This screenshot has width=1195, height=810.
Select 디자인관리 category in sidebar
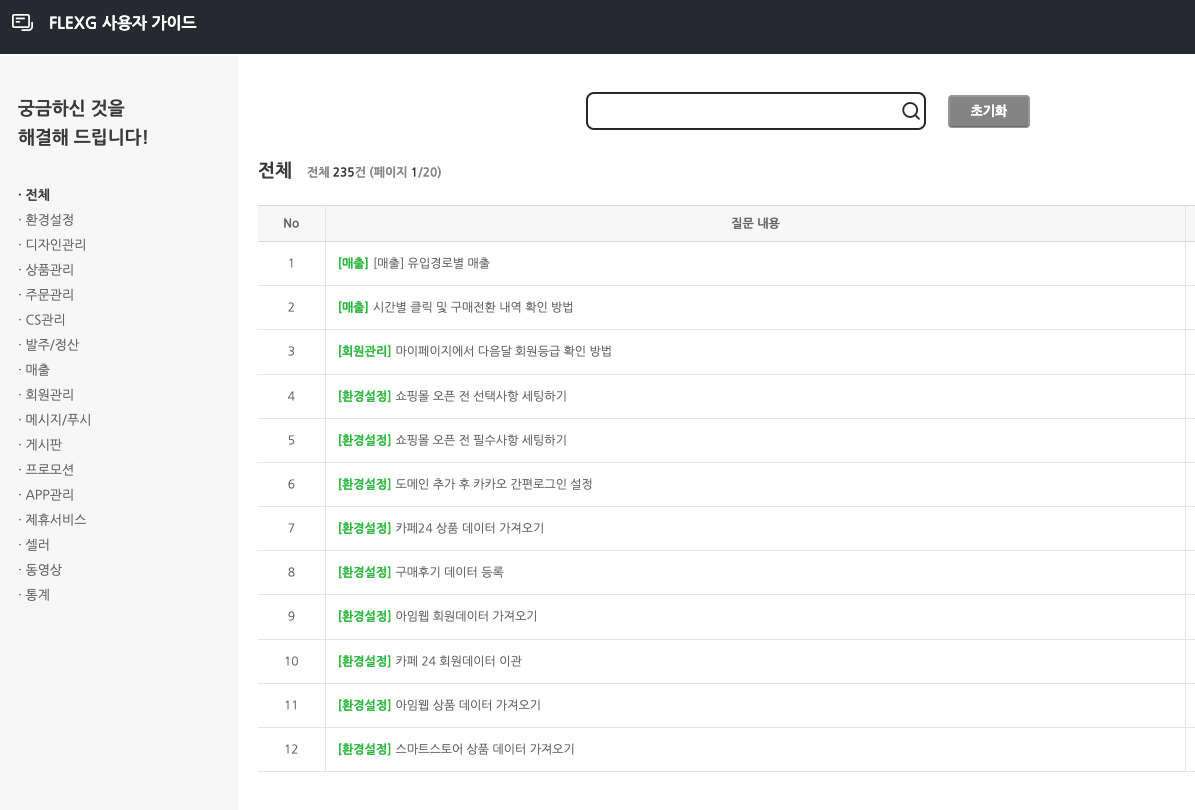pos(56,245)
